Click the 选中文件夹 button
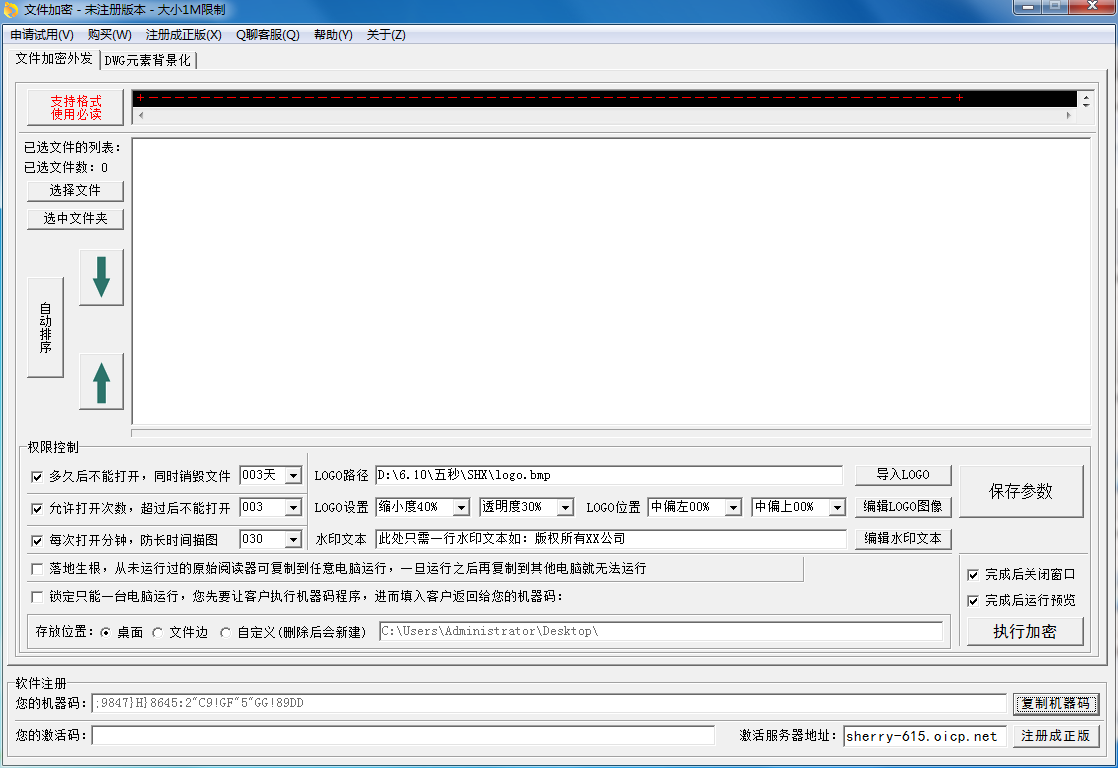The image size is (1118, 768). pos(76,219)
